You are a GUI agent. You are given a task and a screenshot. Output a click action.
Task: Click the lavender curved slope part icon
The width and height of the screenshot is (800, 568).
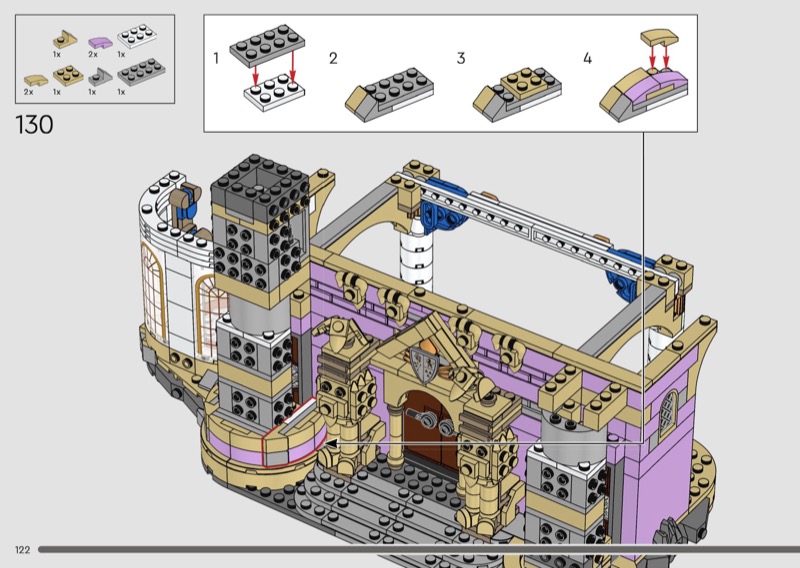(98, 42)
